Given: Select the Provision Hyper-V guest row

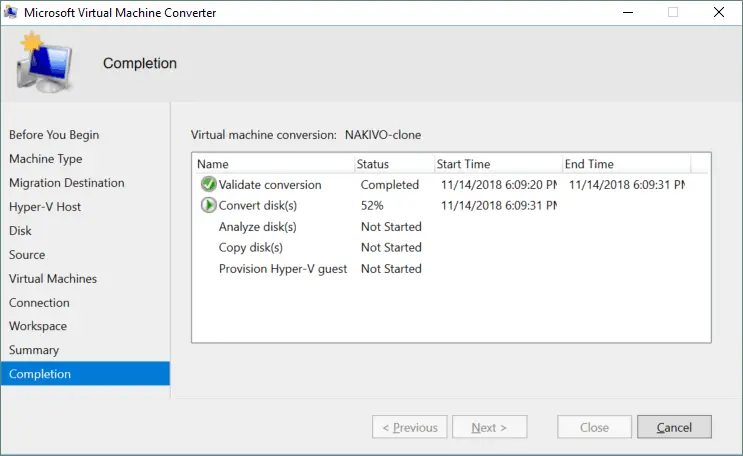Looking at the screenshot, I should 283,269.
